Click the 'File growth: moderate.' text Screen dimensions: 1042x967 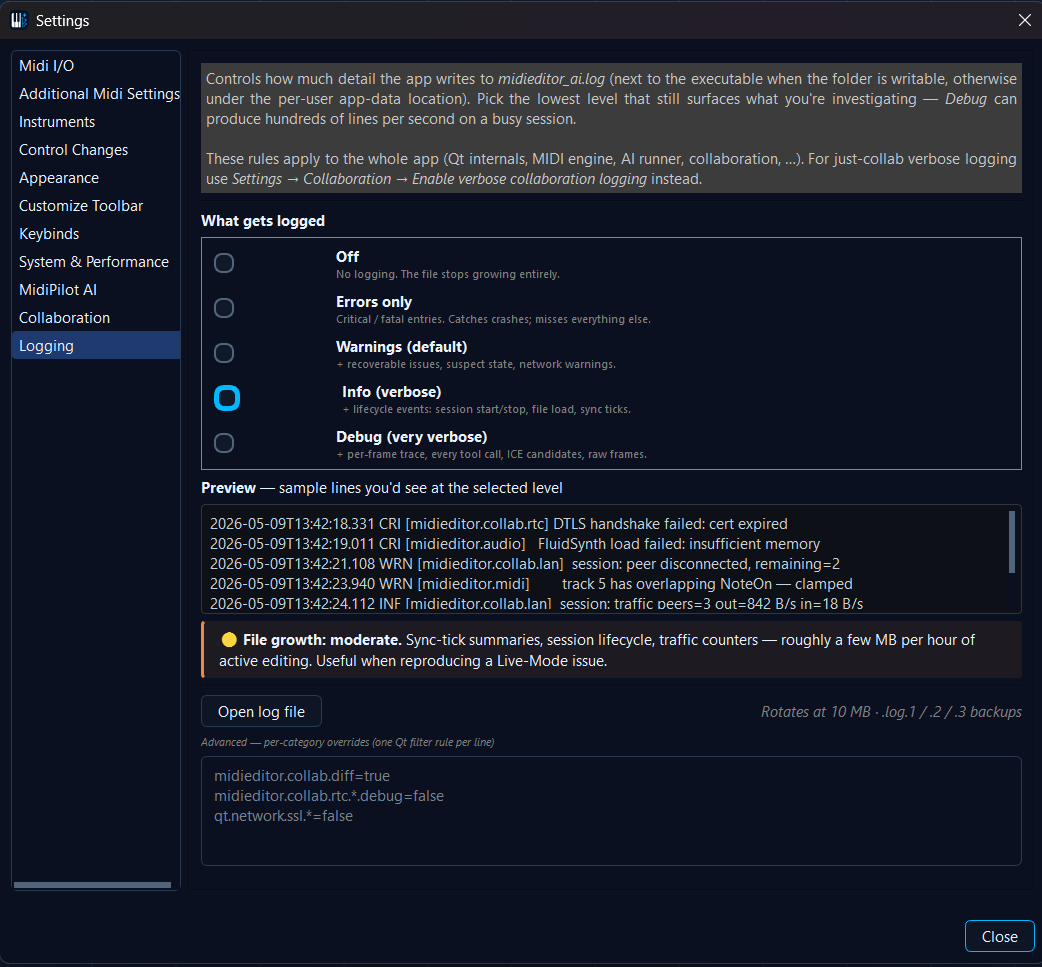[322, 640]
